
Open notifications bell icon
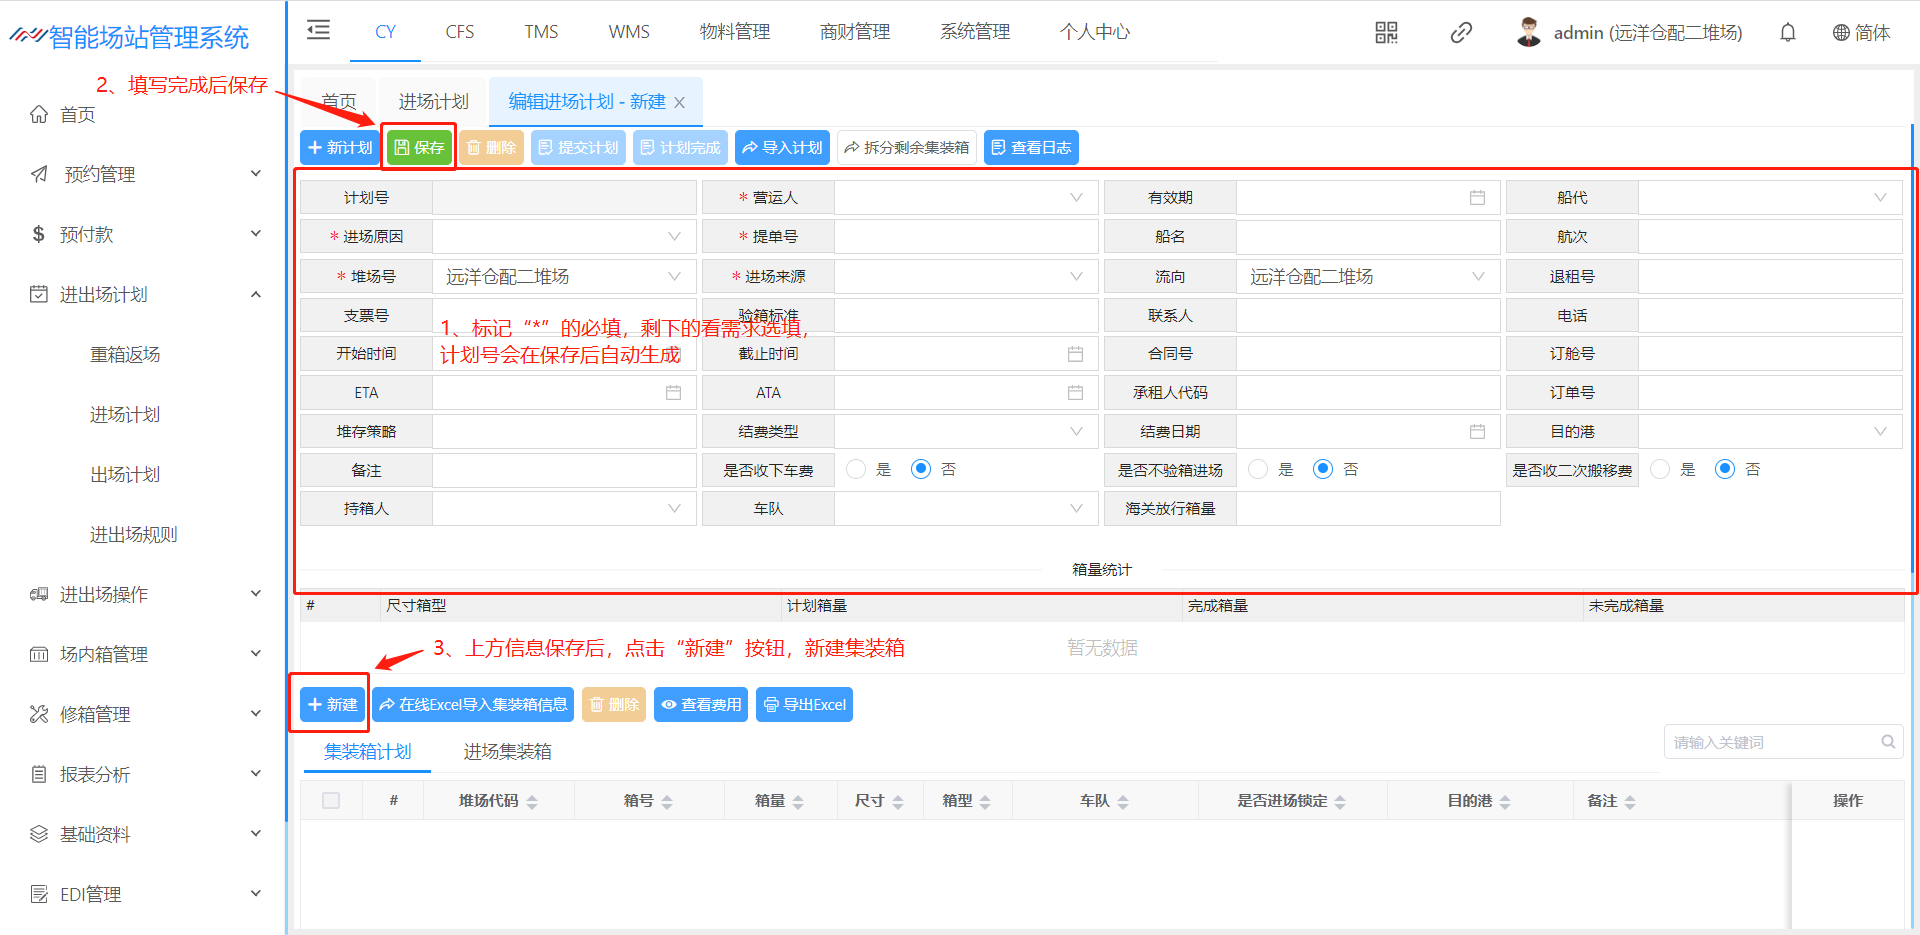[x=1788, y=33]
